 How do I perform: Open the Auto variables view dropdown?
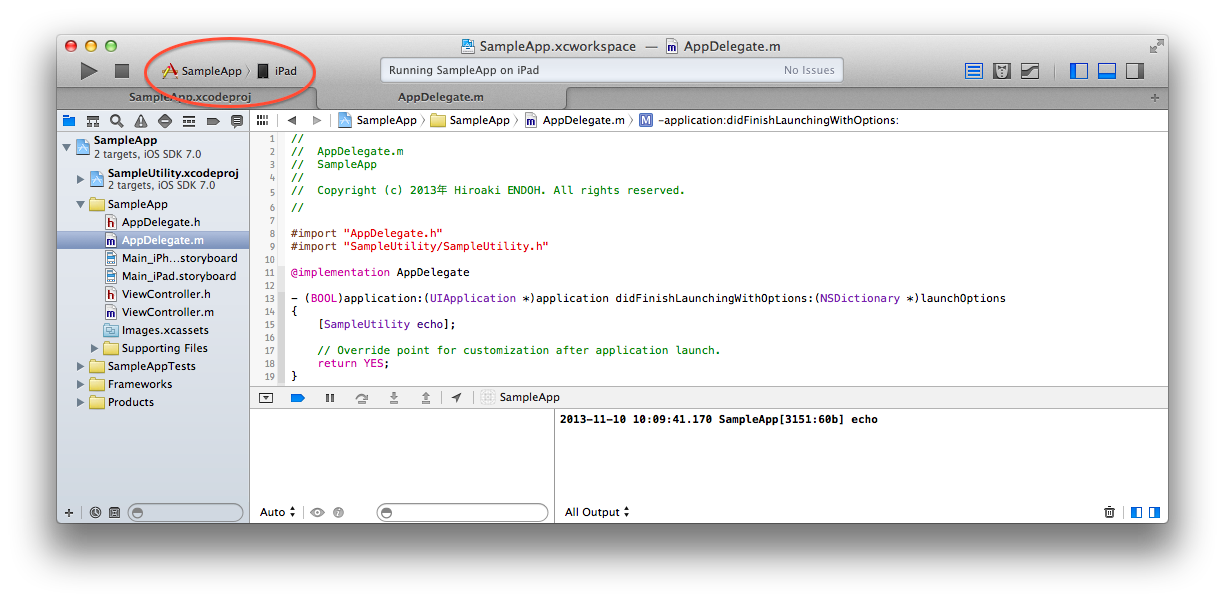coord(278,512)
